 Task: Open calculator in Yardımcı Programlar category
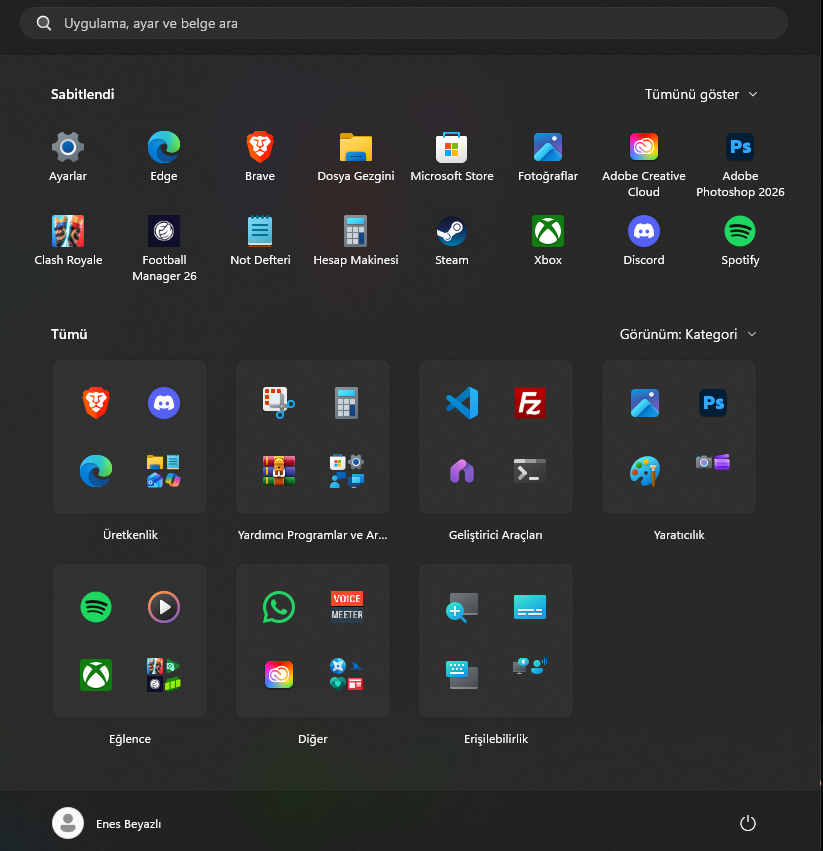[x=346, y=403]
